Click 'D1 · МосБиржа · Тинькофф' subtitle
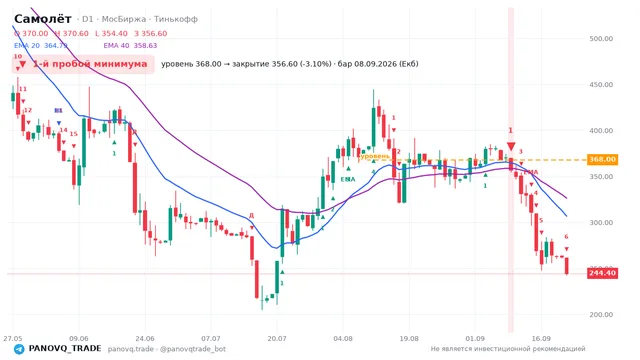Viewport: 640px width, 360px height. pos(140,19)
